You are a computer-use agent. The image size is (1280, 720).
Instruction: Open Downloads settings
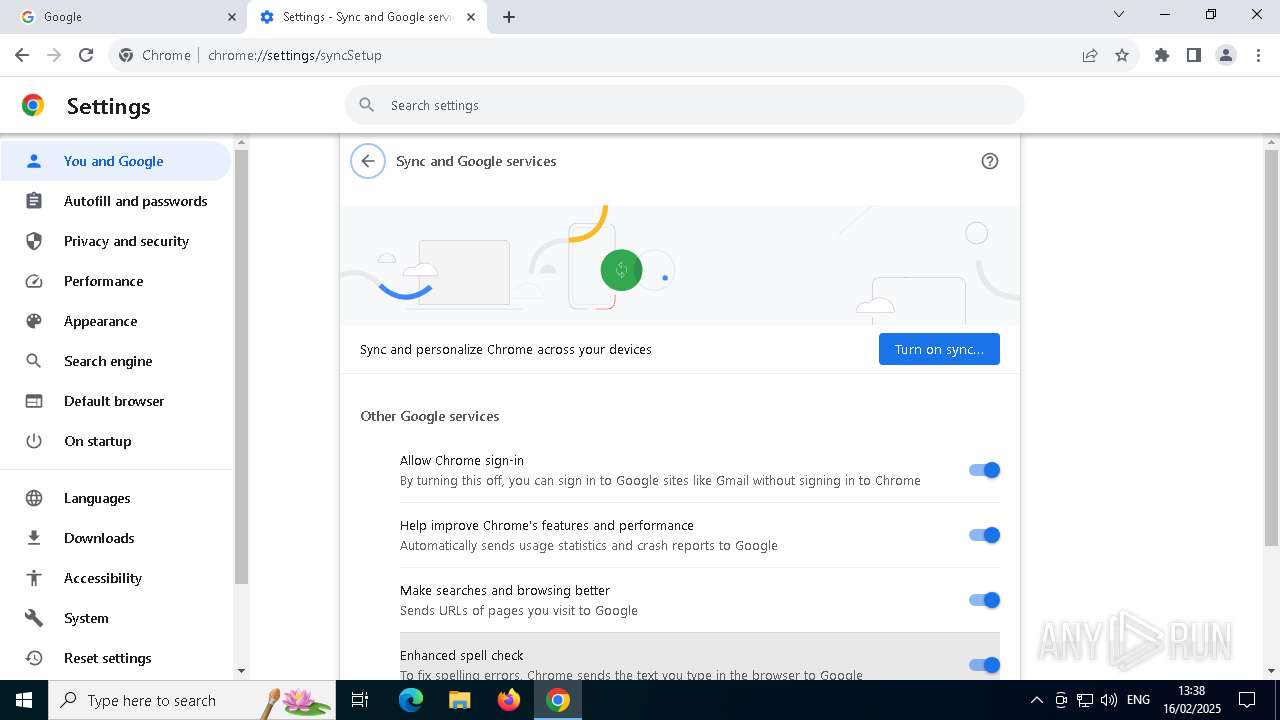point(116,538)
